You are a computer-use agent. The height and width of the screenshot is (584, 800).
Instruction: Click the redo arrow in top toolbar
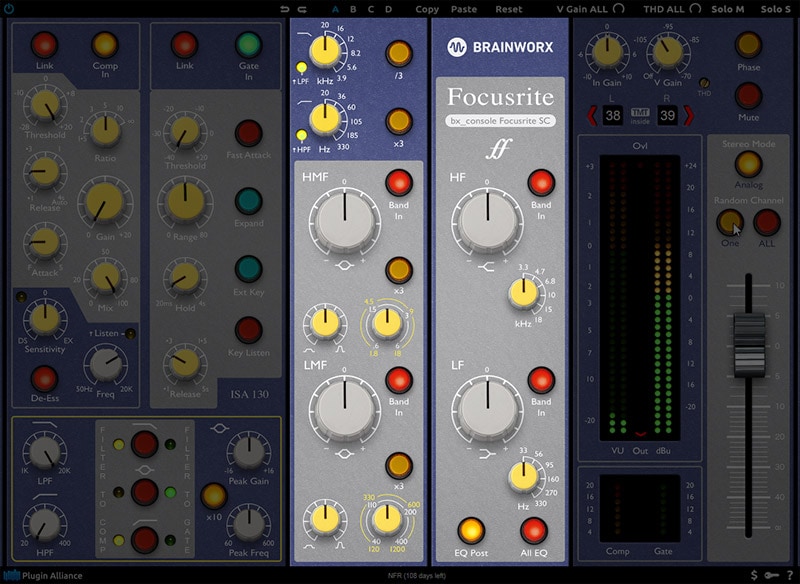tap(303, 9)
